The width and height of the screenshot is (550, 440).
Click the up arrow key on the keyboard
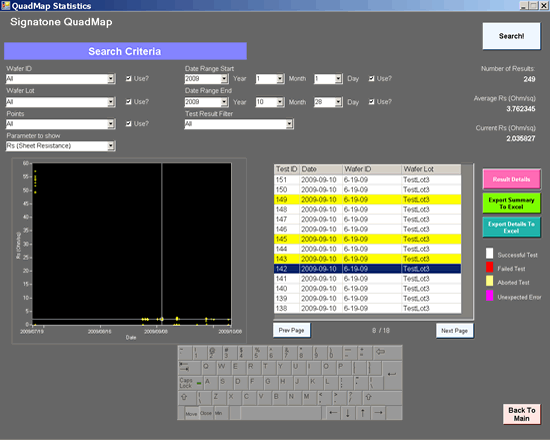363,413
